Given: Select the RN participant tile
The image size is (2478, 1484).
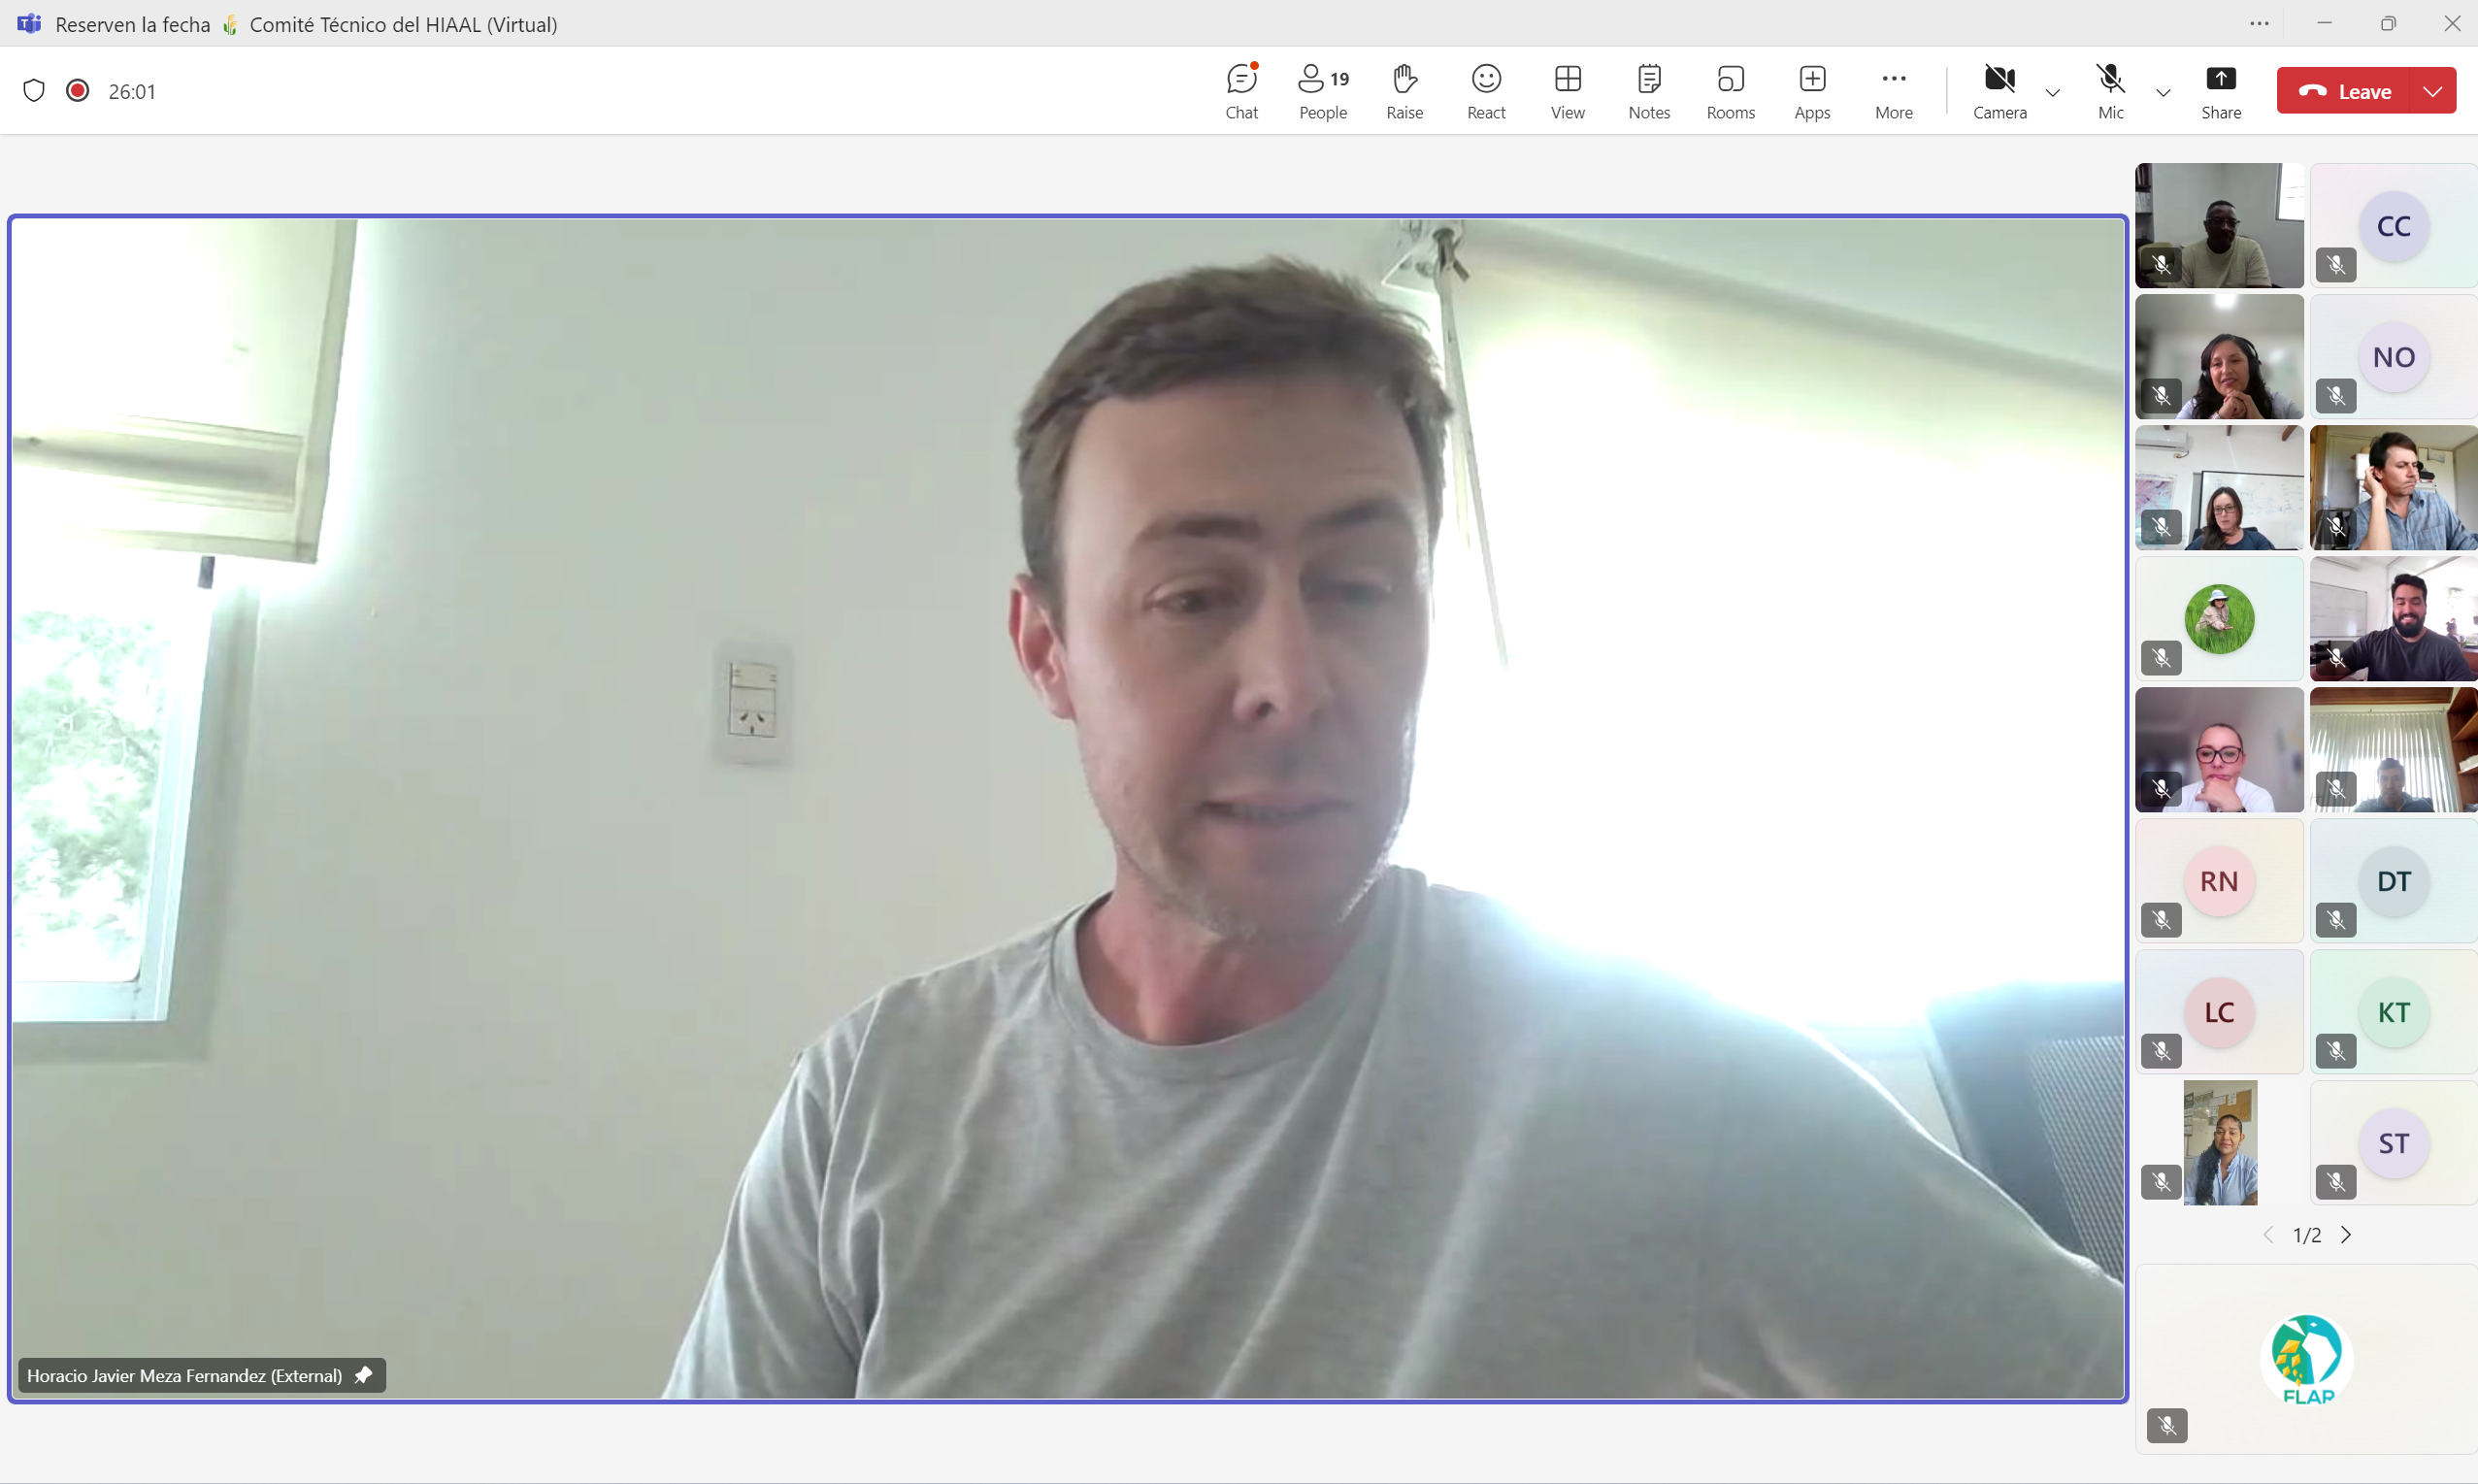Looking at the screenshot, I should point(2219,881).
